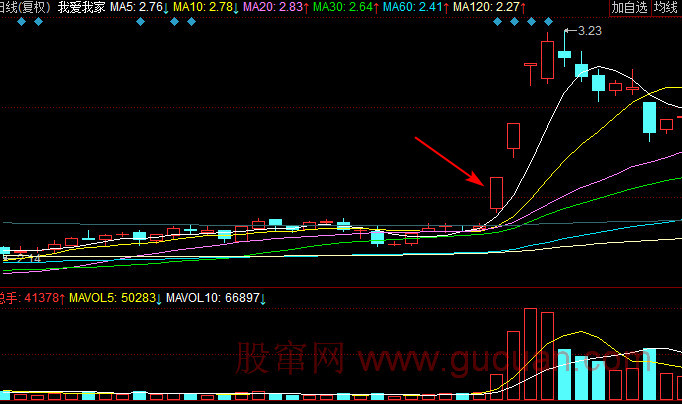Click the MA120 indicator label
The width and height of the screenshot is (682, 404).
(488, 8)
